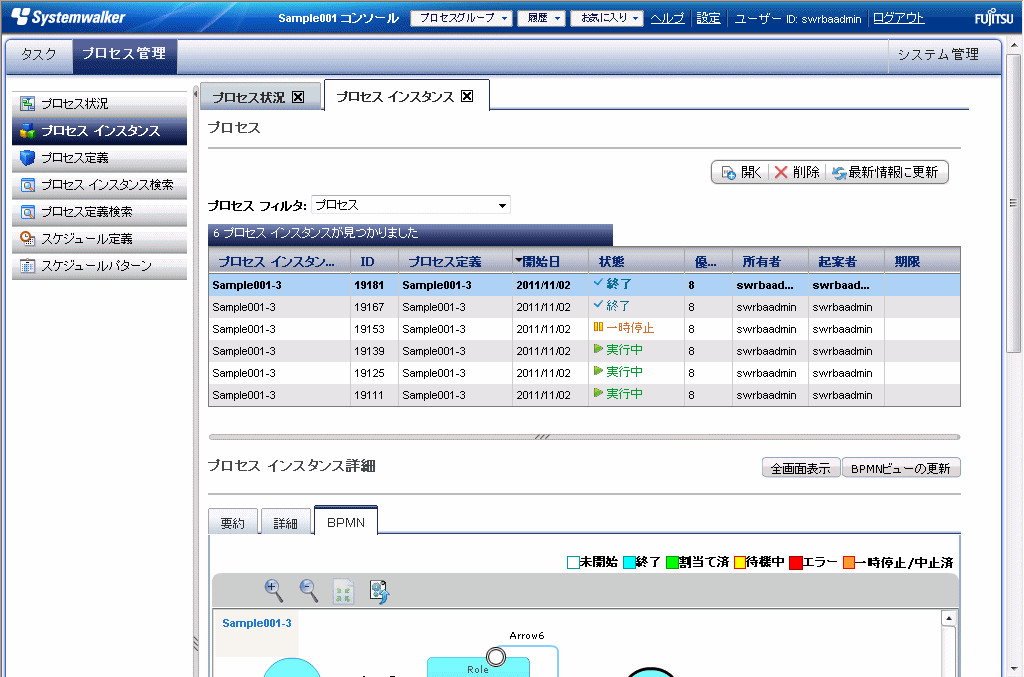Click the zoom in magnifier in BPMN toolbar
The height and width of the screenshot is (677, 1024).
point(271,589)
